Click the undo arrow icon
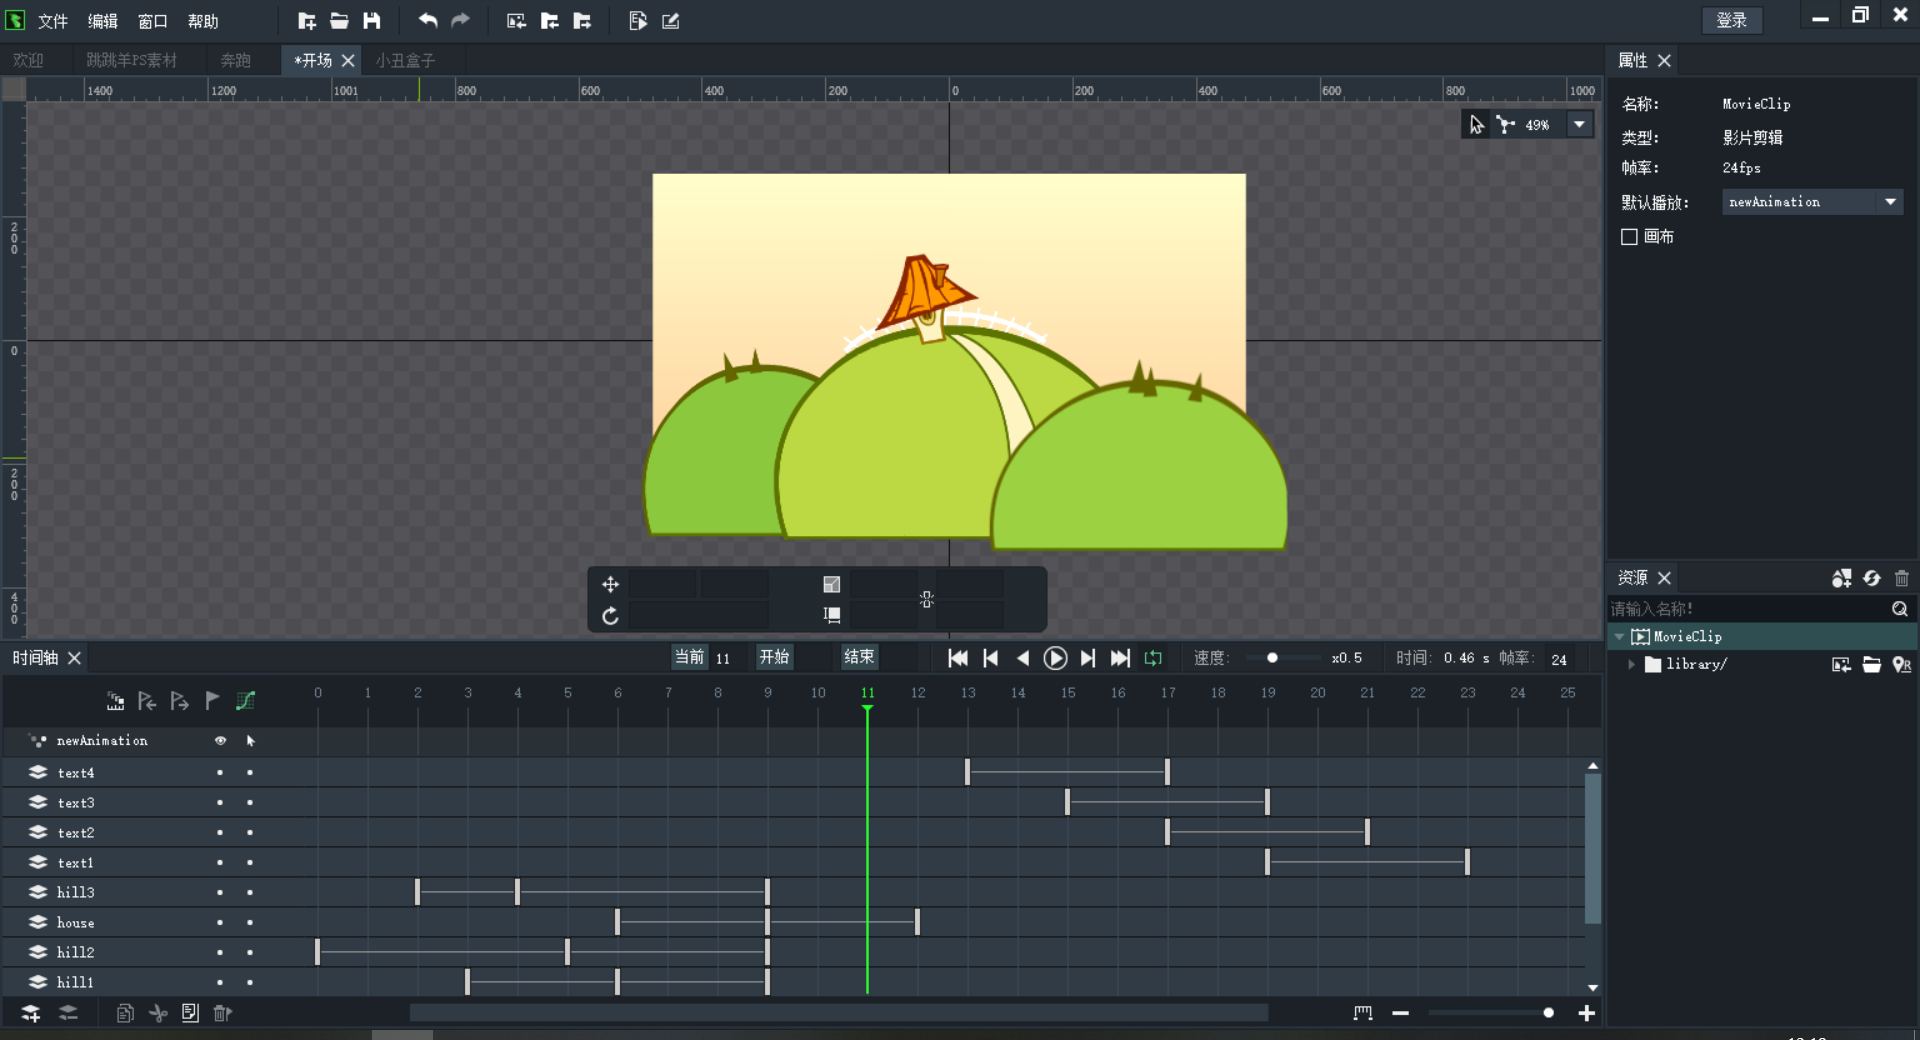 pos(428,21)
